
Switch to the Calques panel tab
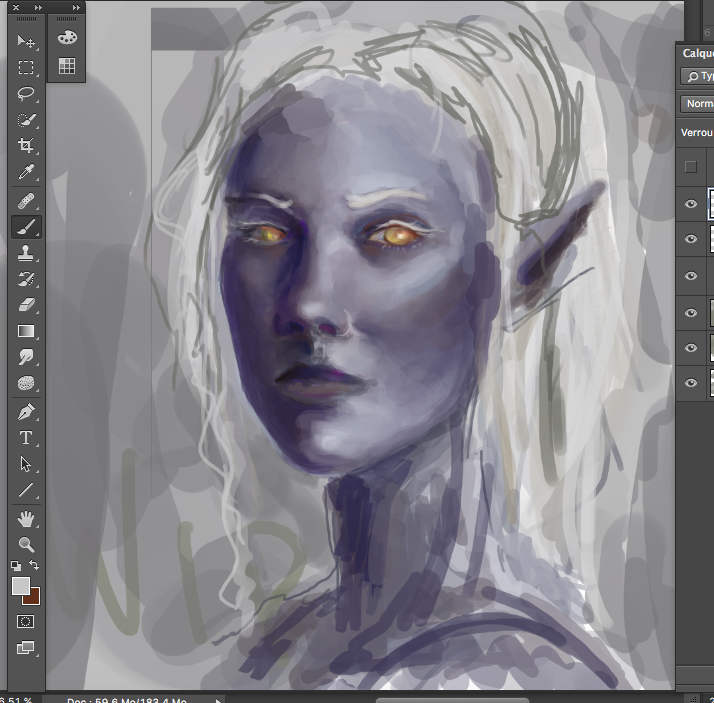click(697, 54)
